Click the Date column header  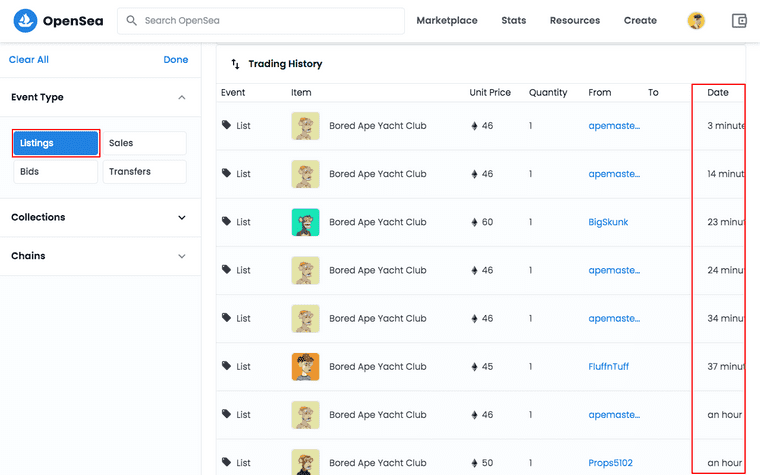[x=718, y=93]
